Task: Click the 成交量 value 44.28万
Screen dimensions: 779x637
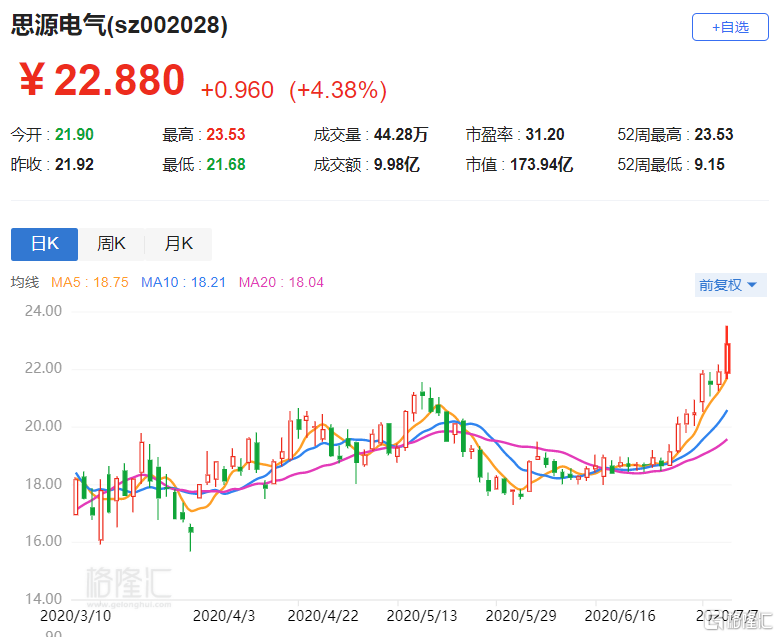Action: 400,134
